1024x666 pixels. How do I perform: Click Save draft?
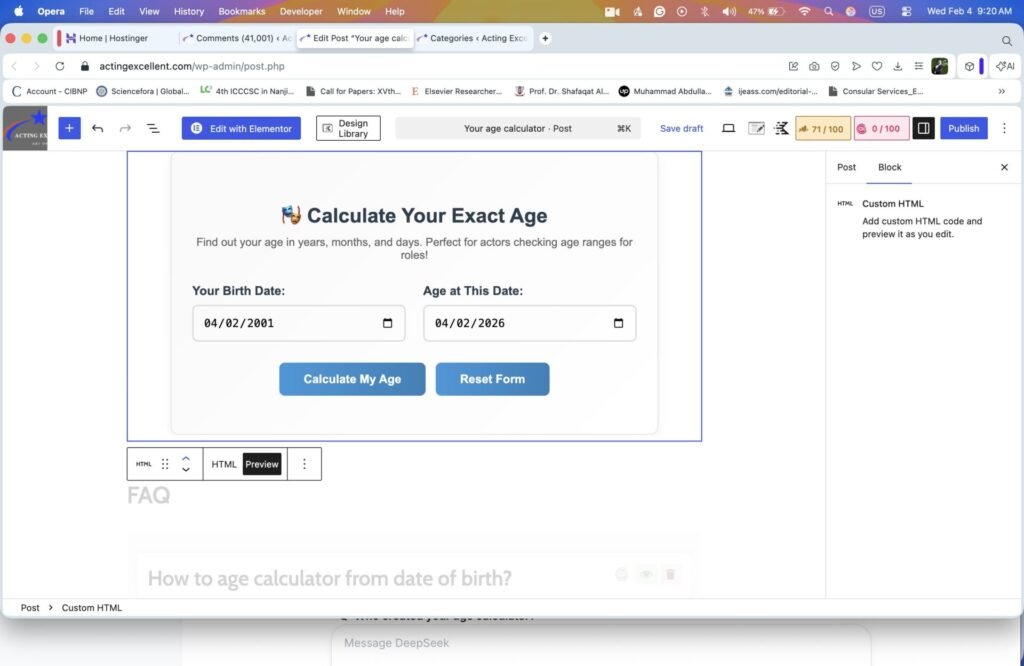pos(681,128)
